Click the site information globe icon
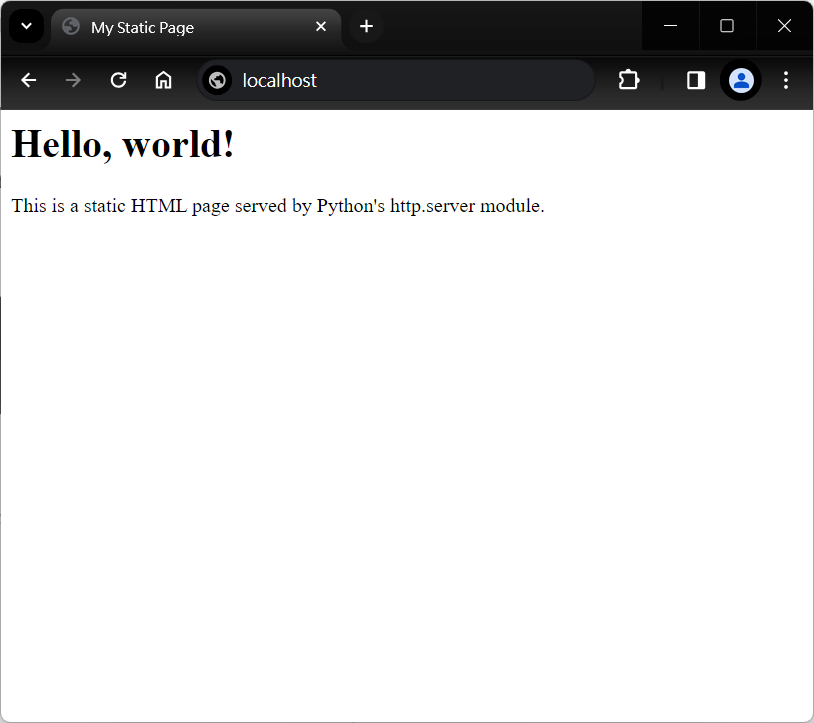This screenshot has width=814, height=723. (x=216, y=80)
